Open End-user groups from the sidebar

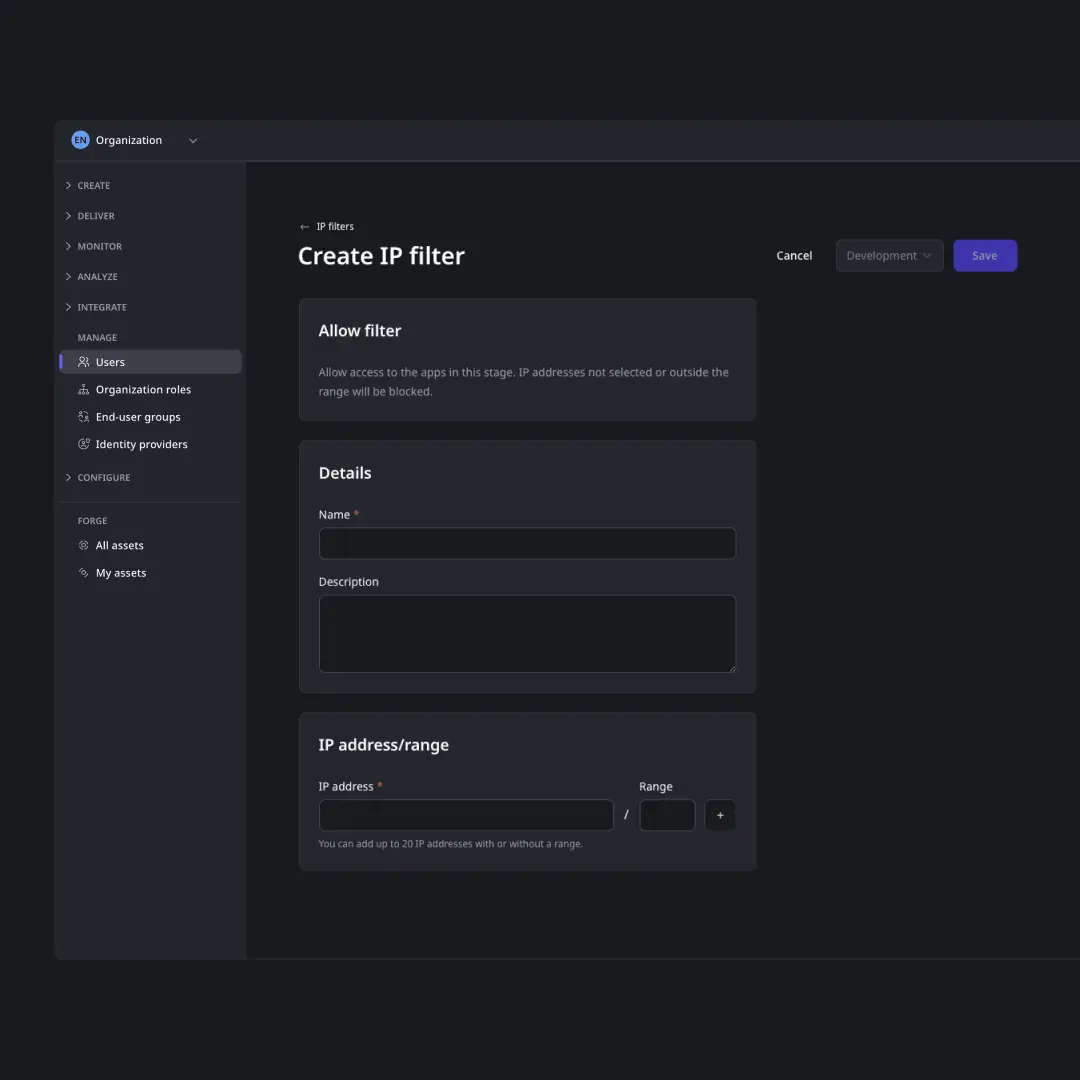[138, 417]
